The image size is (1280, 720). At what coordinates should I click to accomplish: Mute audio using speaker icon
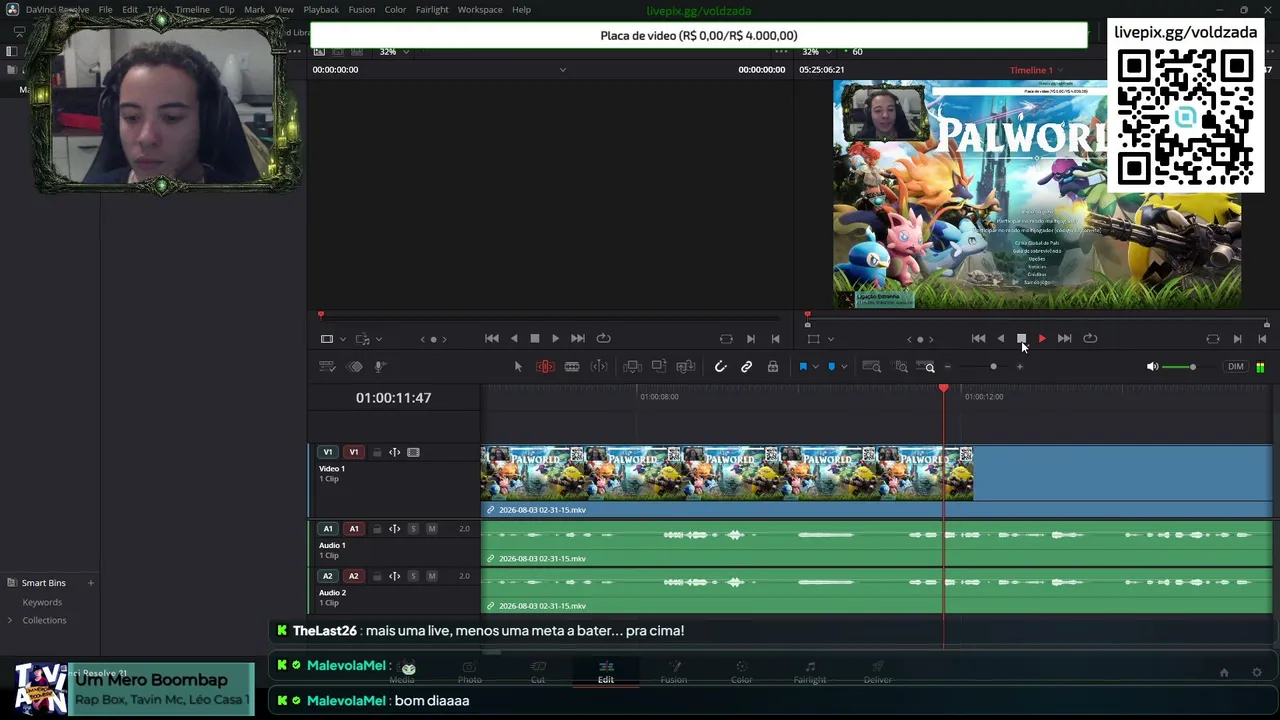[x=1152, y=367]
